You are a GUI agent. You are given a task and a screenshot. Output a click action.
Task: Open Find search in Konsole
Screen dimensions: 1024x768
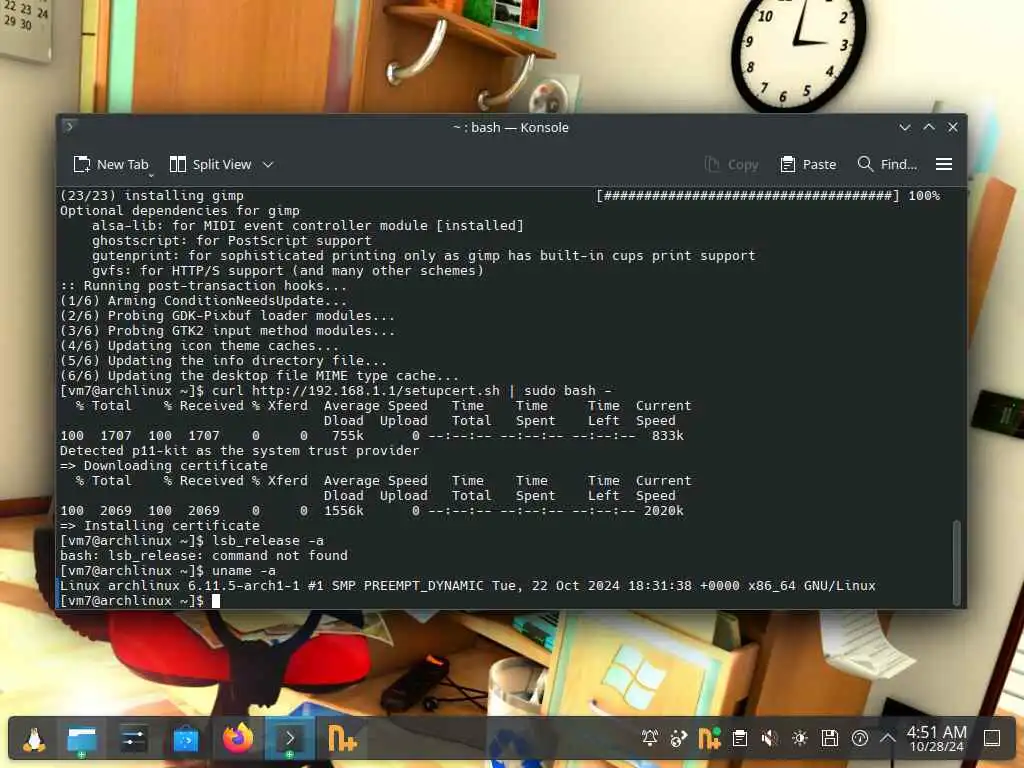coord(887,165)
